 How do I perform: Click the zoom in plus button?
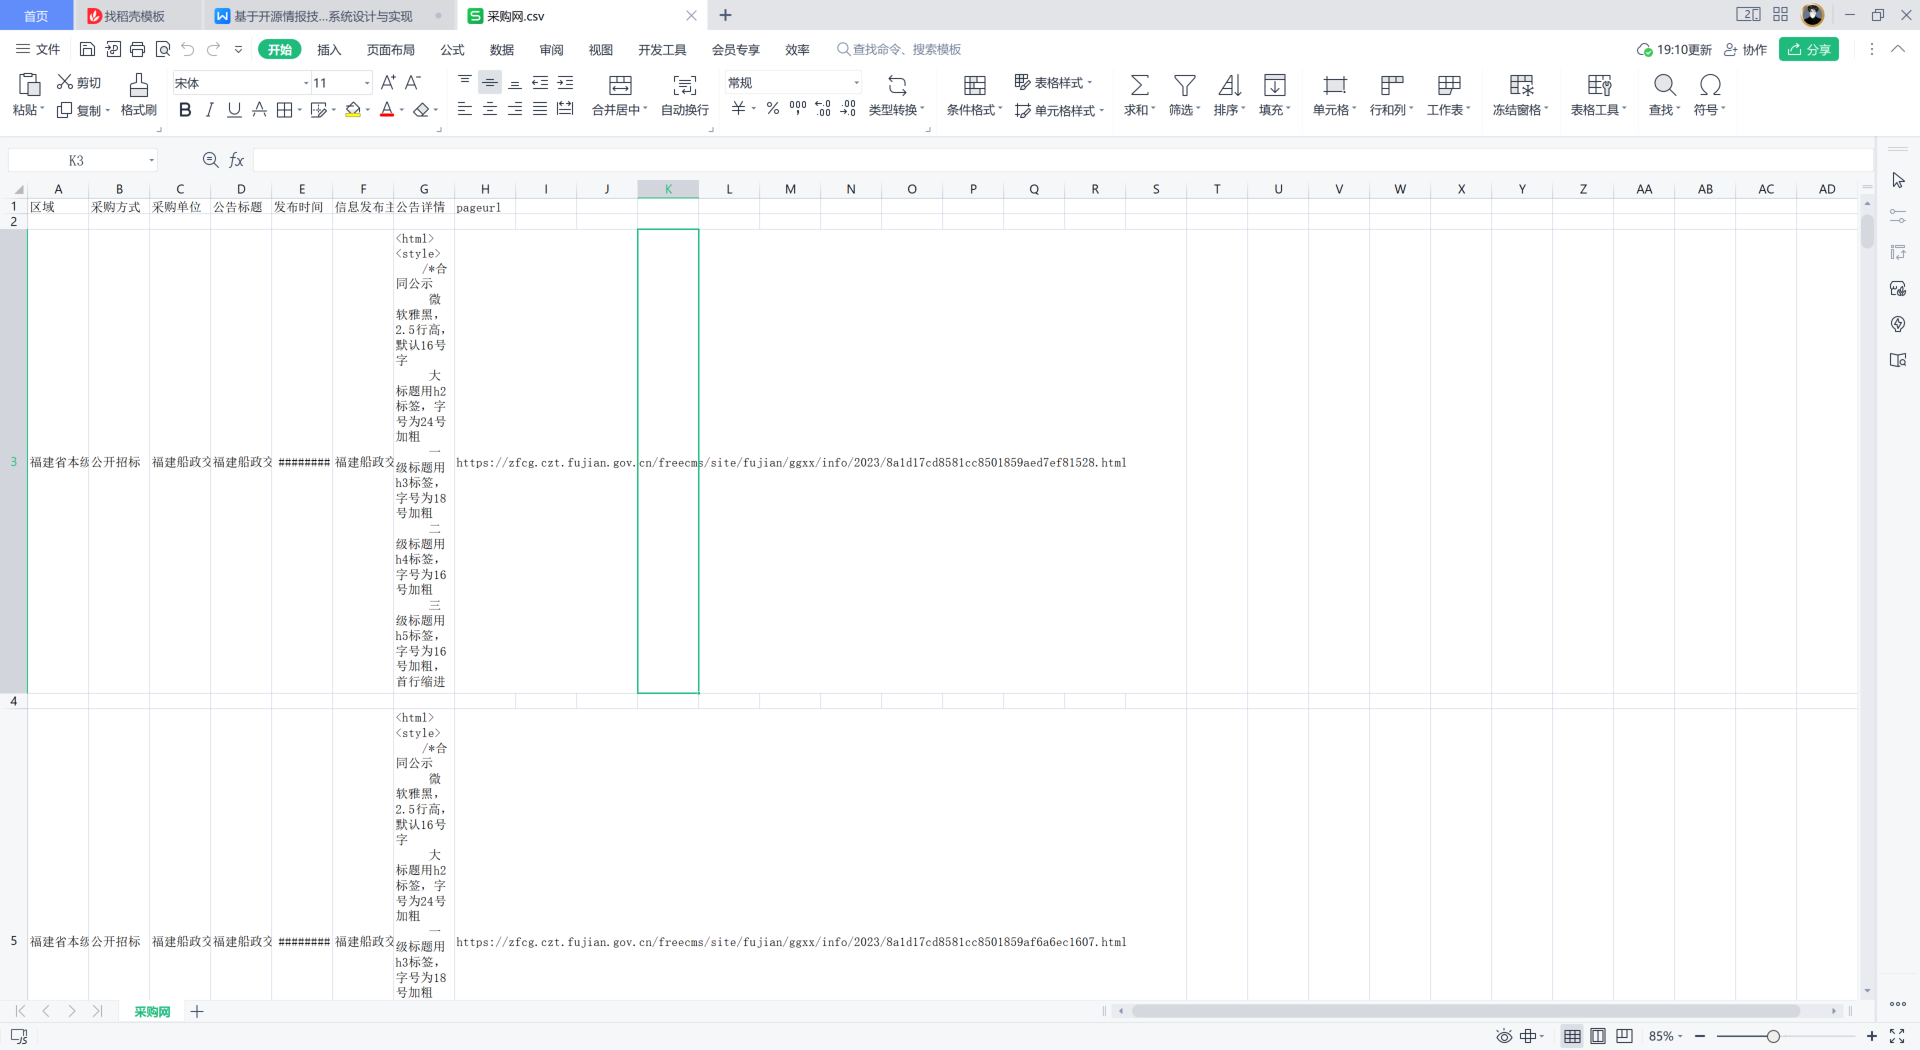coord(1871,1036)
